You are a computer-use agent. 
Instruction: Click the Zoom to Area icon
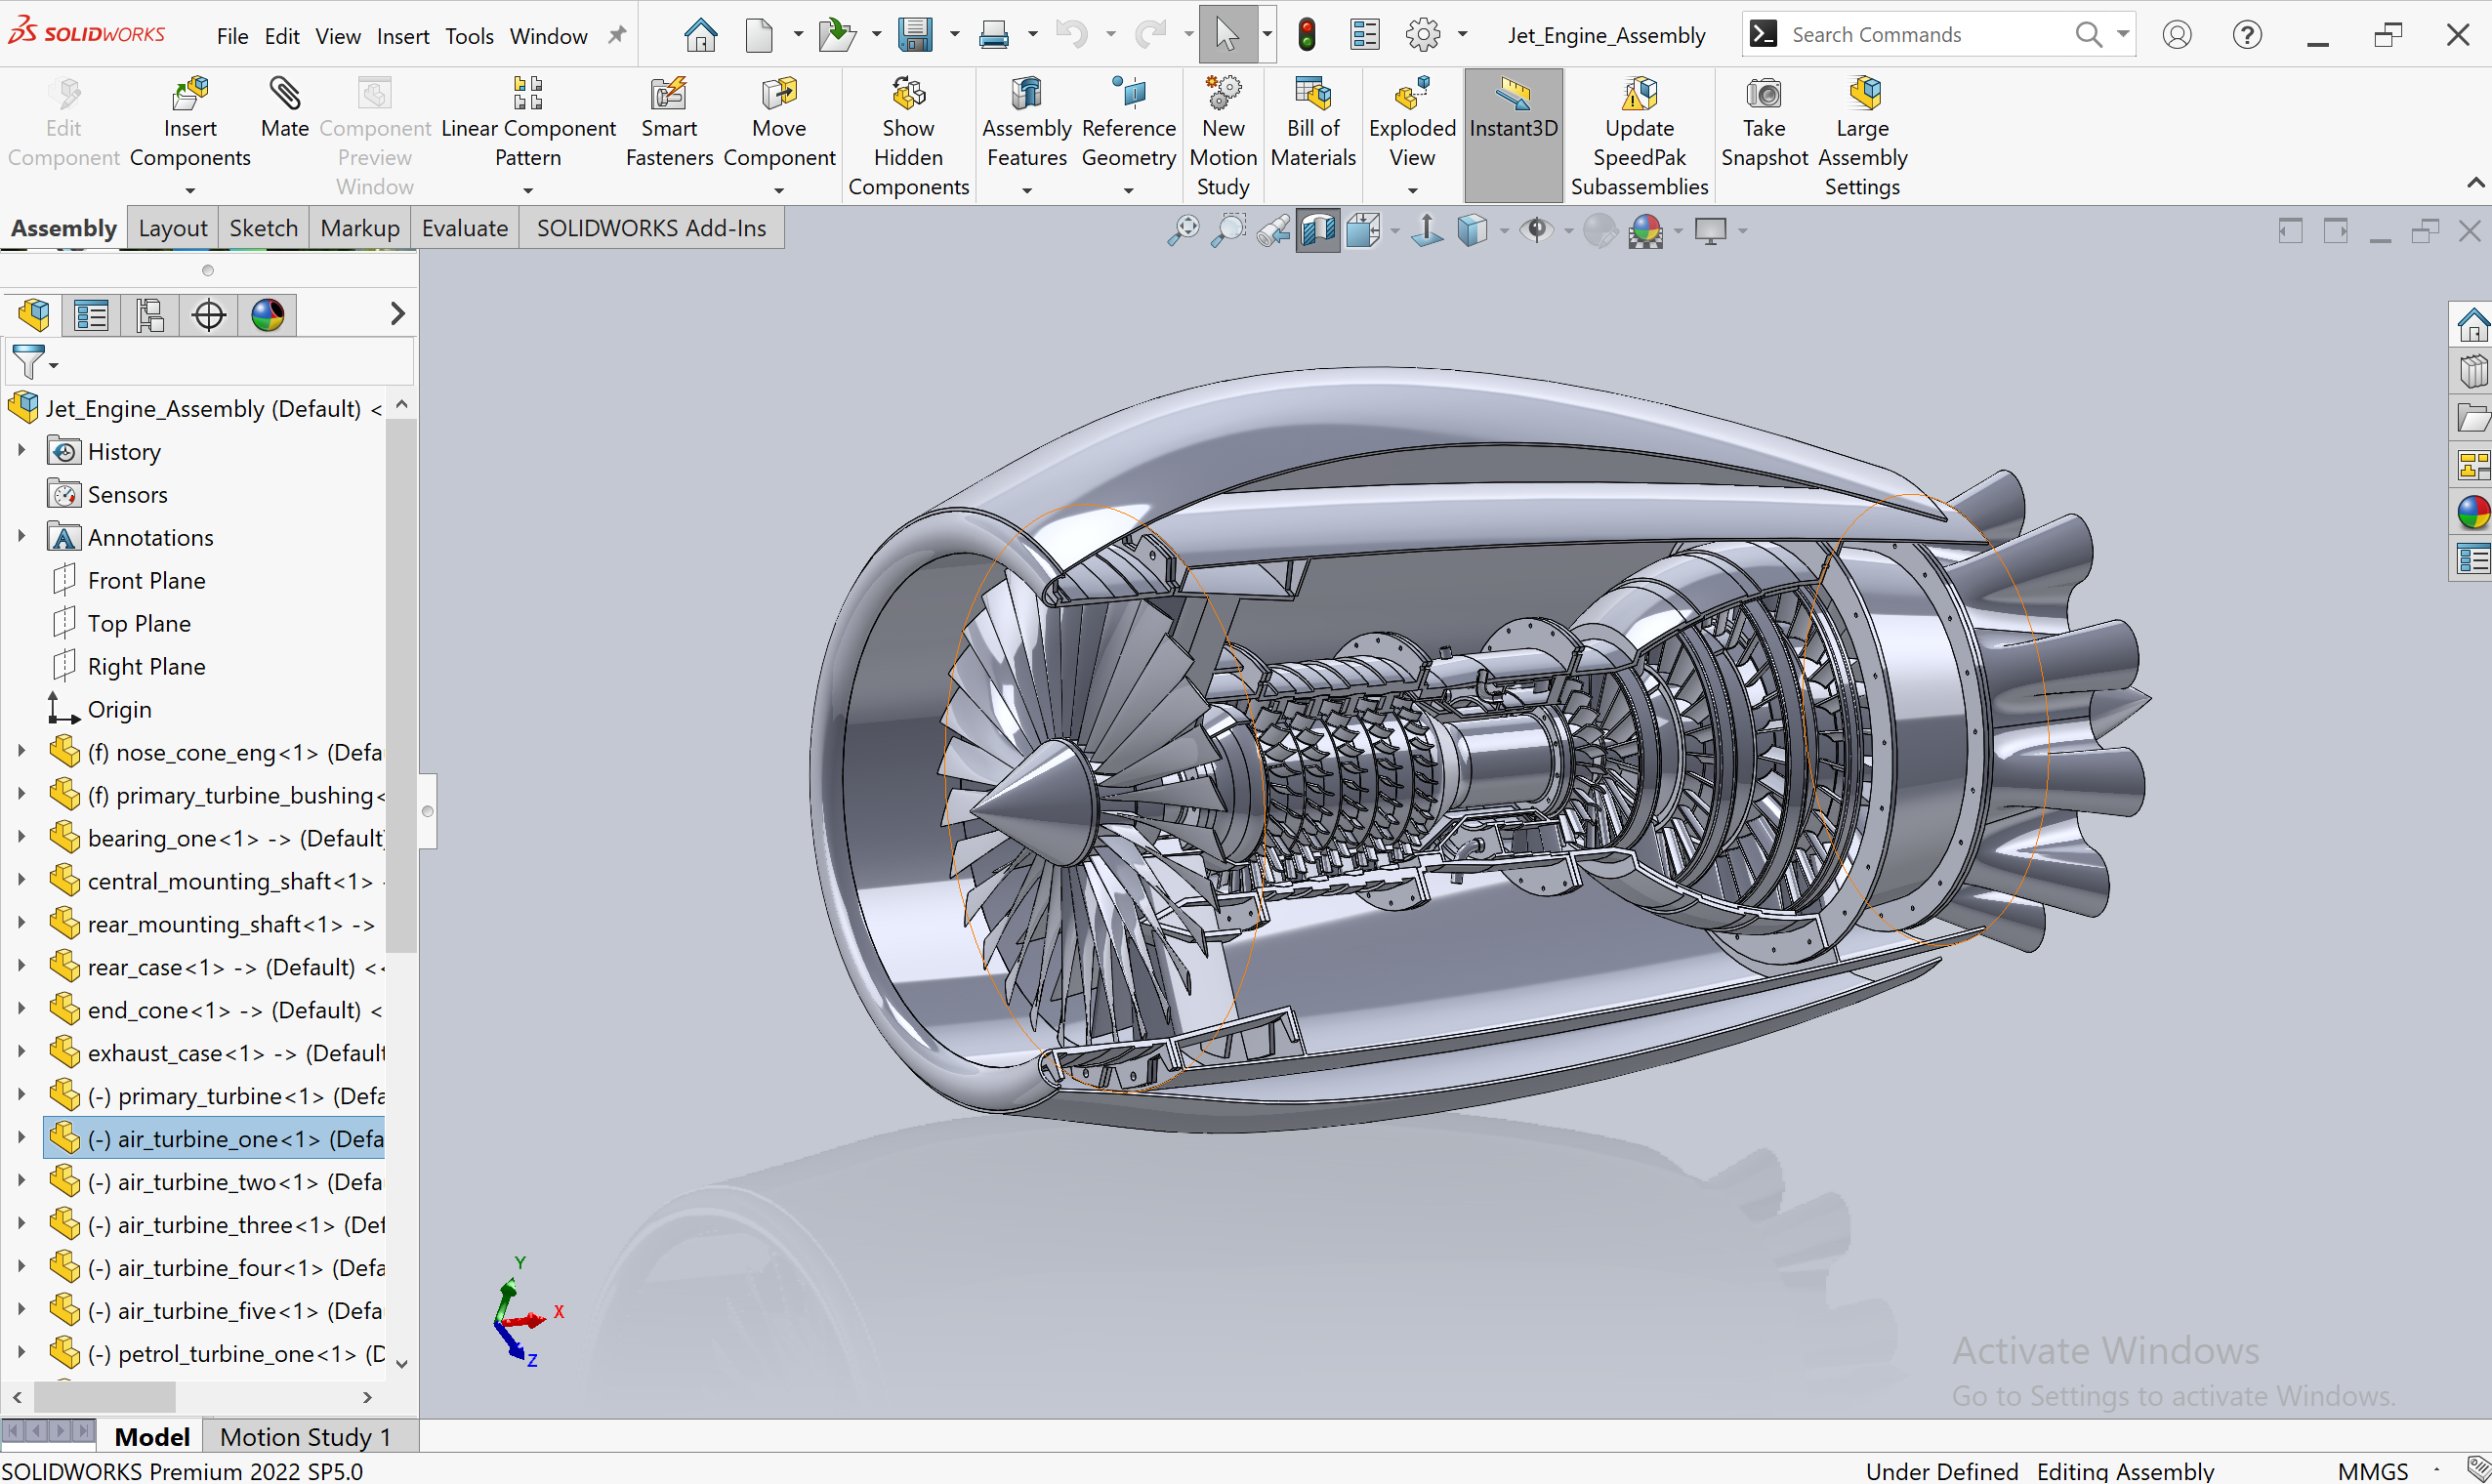(1228, 231)
